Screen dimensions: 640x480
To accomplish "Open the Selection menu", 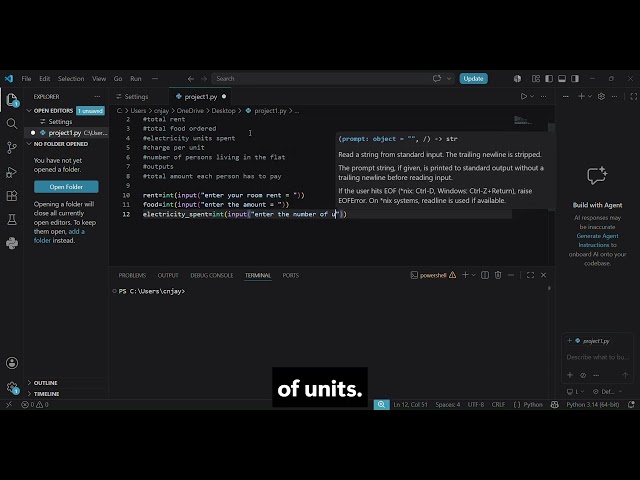I will pos(71,78).
